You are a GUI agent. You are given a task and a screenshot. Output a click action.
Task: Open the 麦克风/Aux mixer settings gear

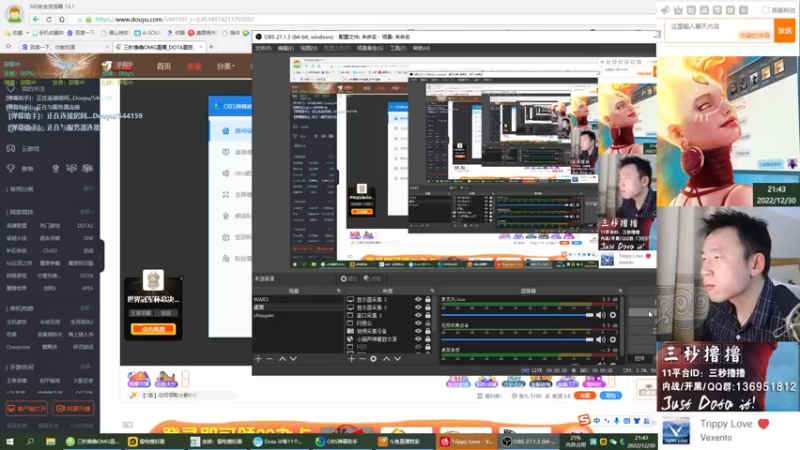[x=613, y=315]
